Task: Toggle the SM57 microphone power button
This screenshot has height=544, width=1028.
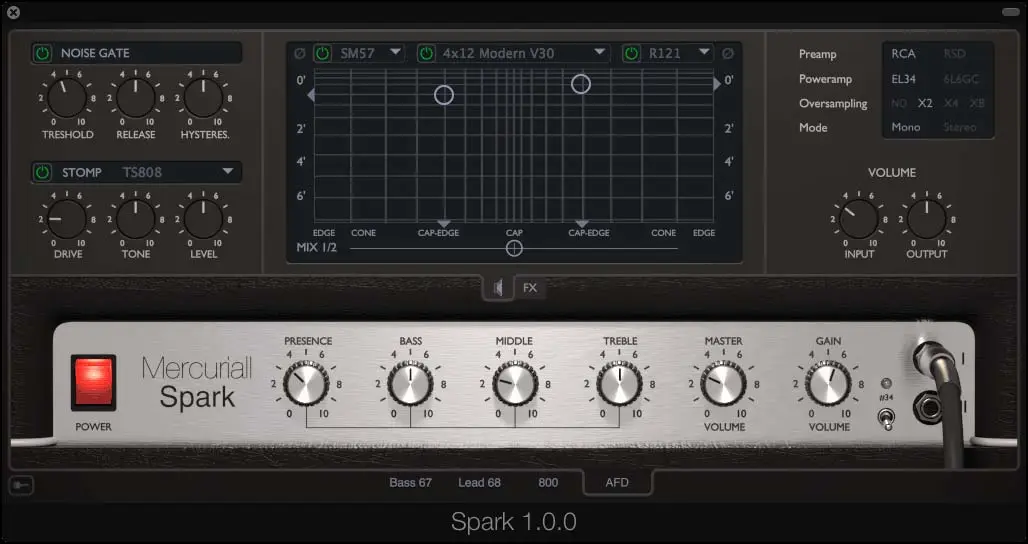Action: point(322,53)
